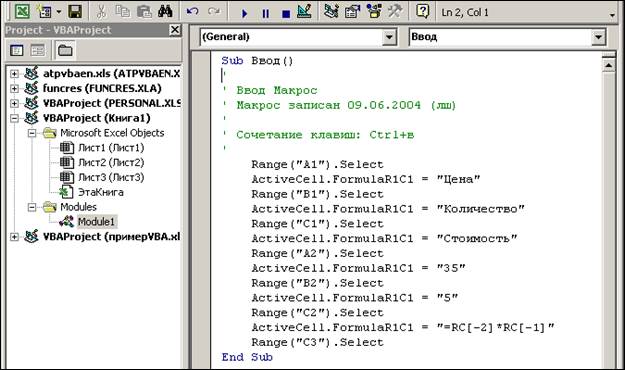Select VBAProject (Книга1) in tree

click(96, 118)
